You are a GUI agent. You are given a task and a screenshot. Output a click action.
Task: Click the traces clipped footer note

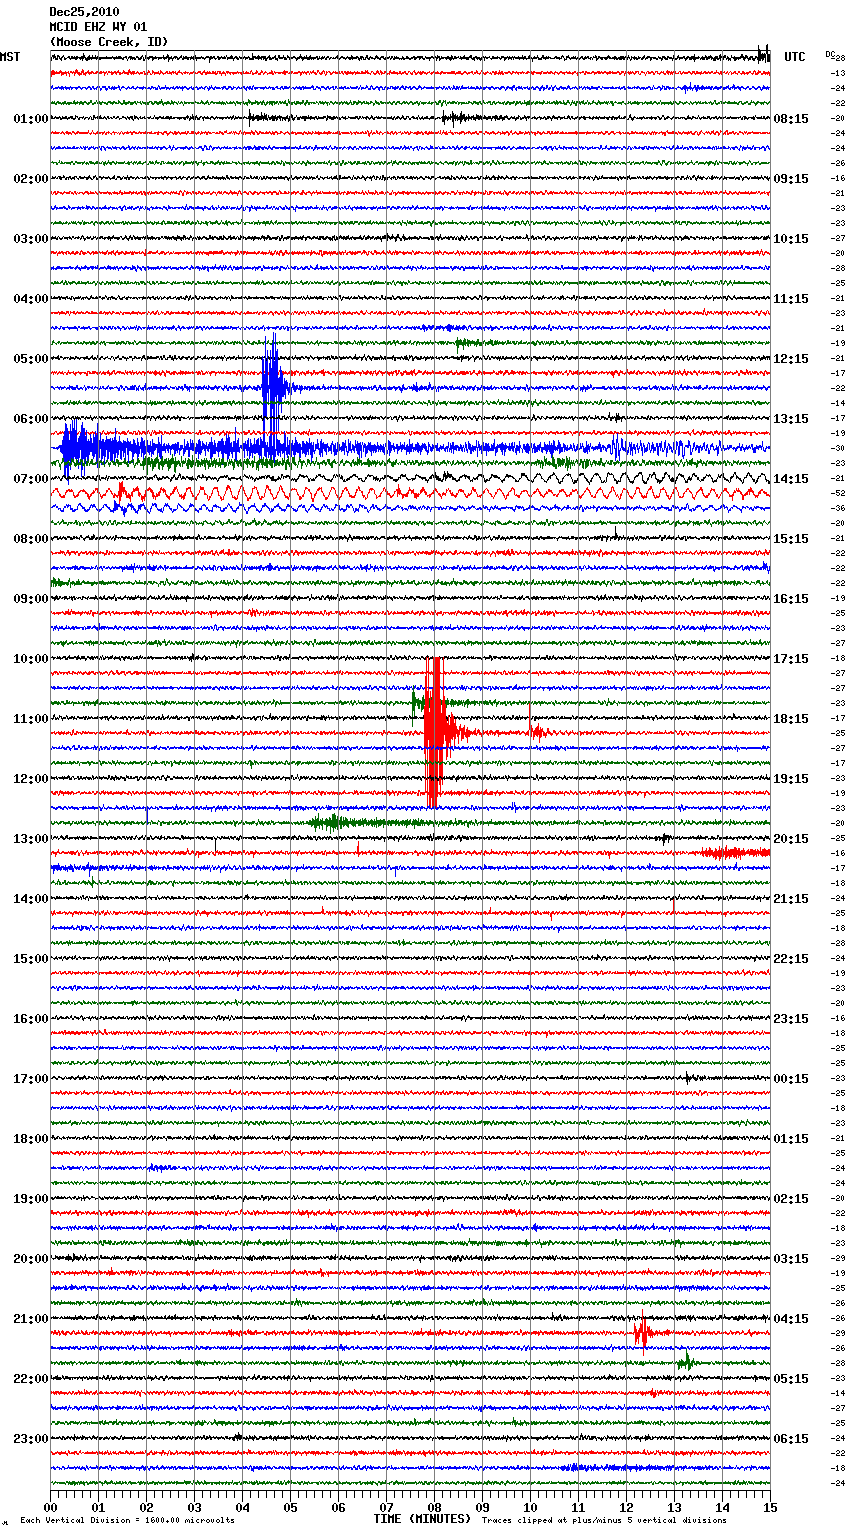(x=604, y=1520)
